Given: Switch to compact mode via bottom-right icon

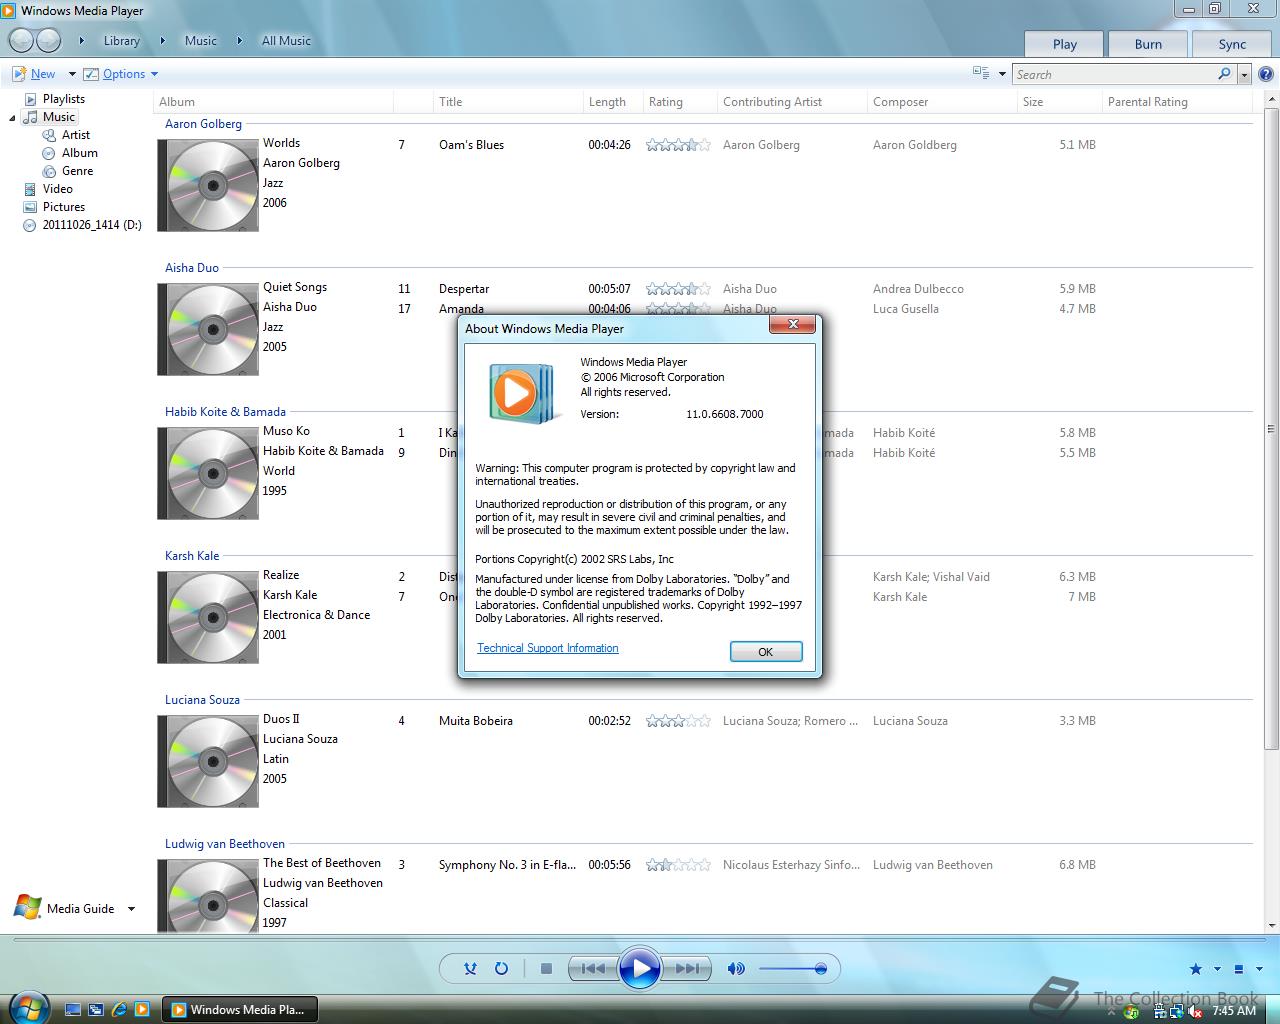Looking at the screenshot, I should click(1239, 969).
